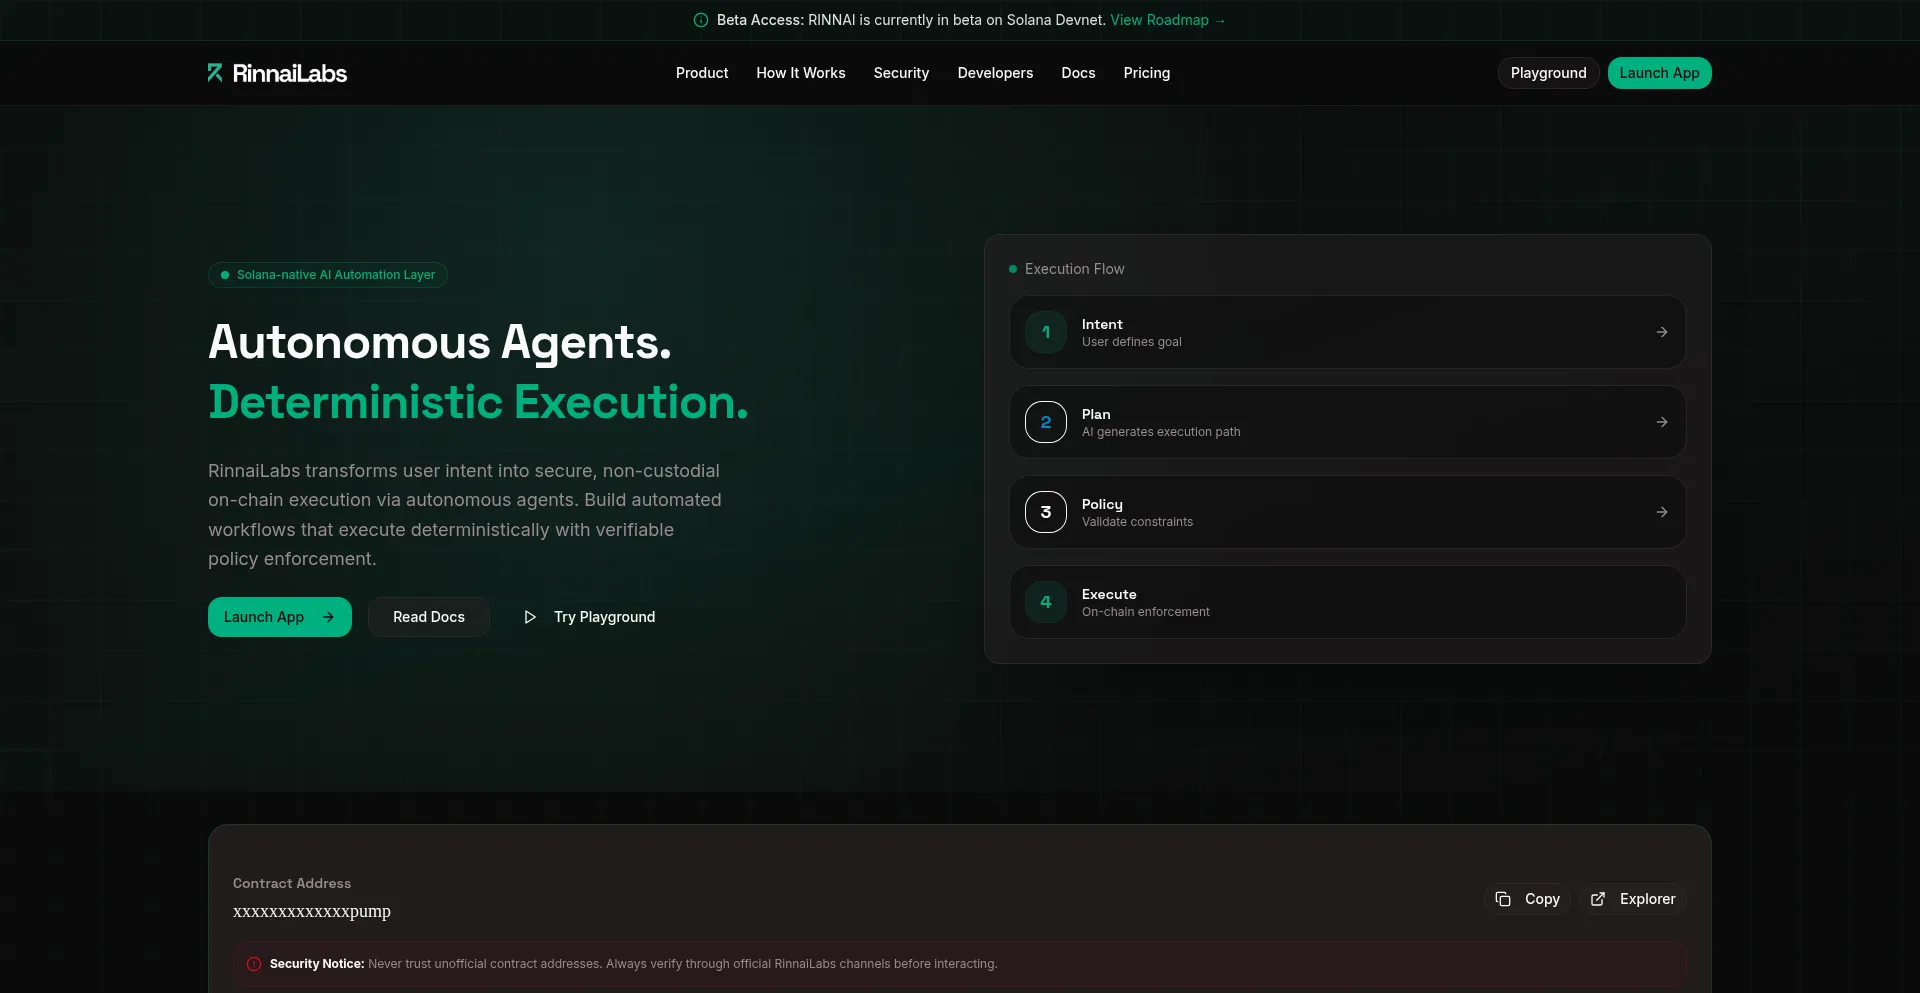Click the beta info circle icon
Image resolution: width=1920 pixels, height=993 pixels.
(x=701, y=20)
